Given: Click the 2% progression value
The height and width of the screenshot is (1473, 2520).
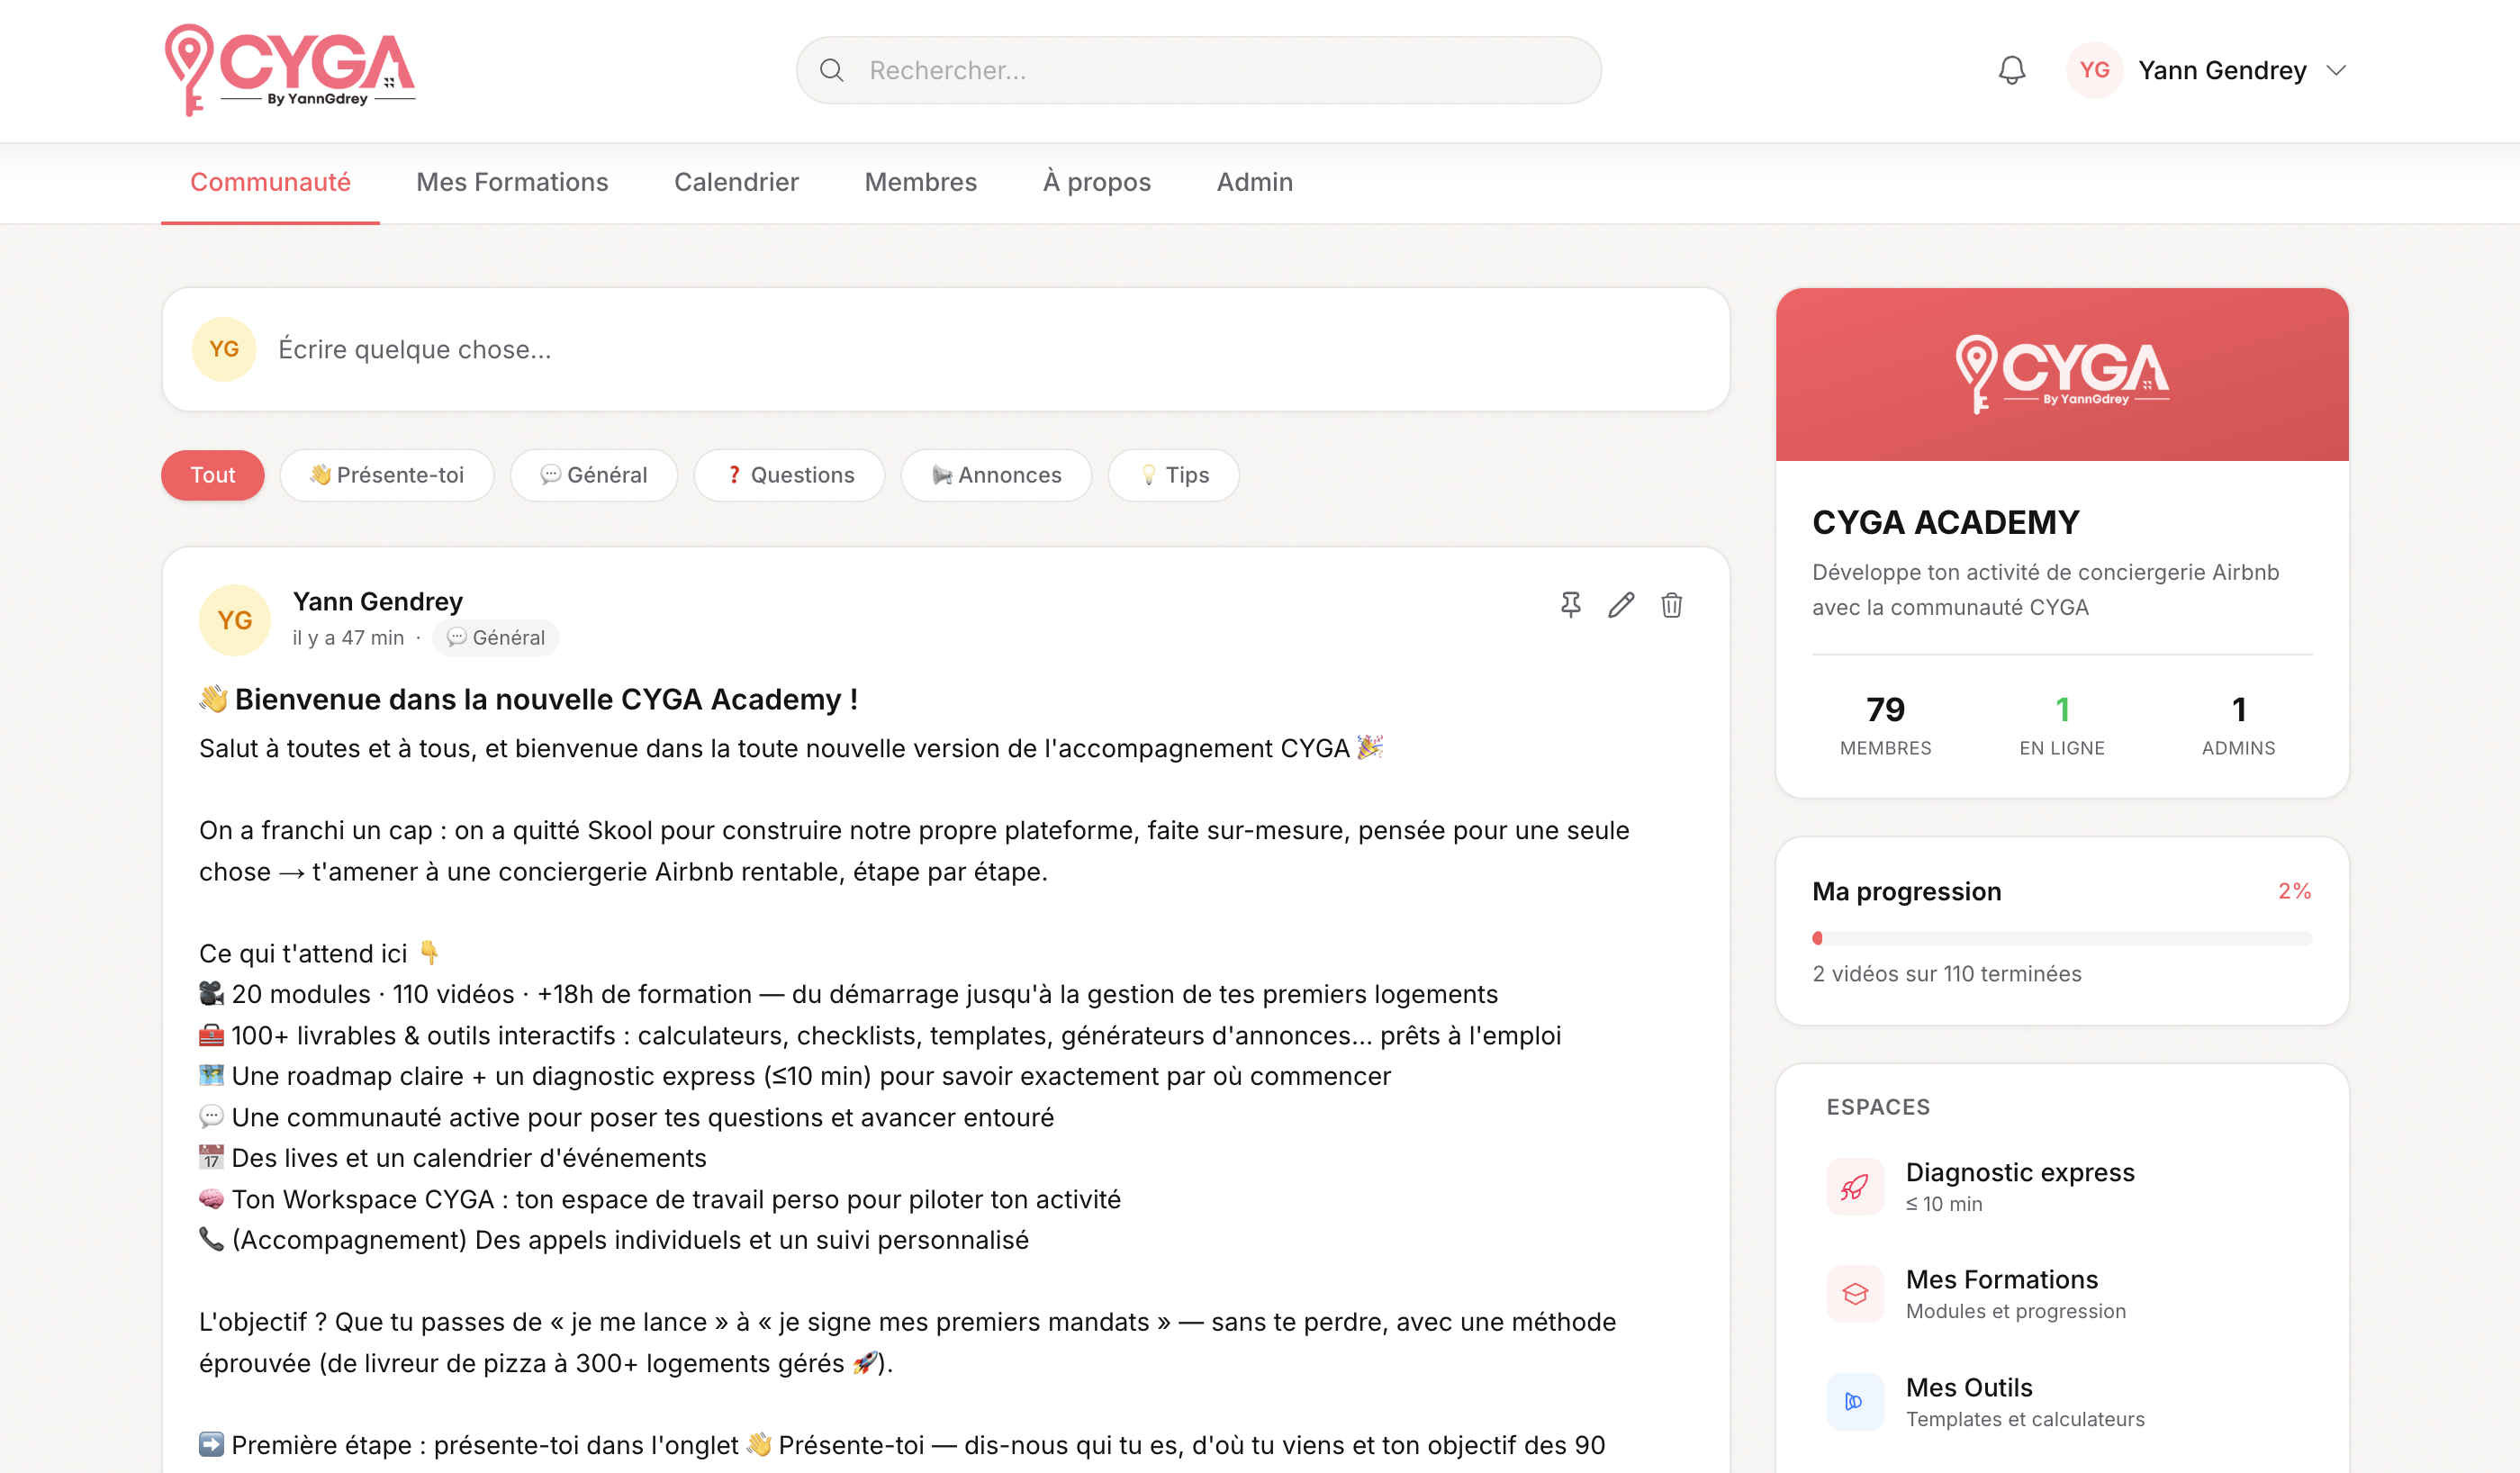Looking at the screenshot, I should point(2295,891).
